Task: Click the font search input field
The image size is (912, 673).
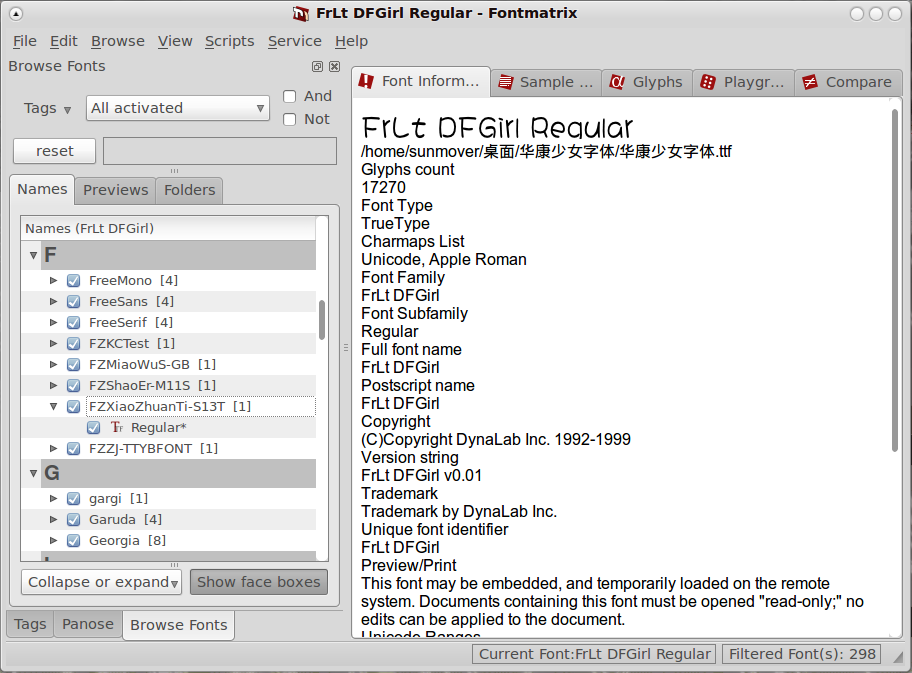Action: click(220, 151)
